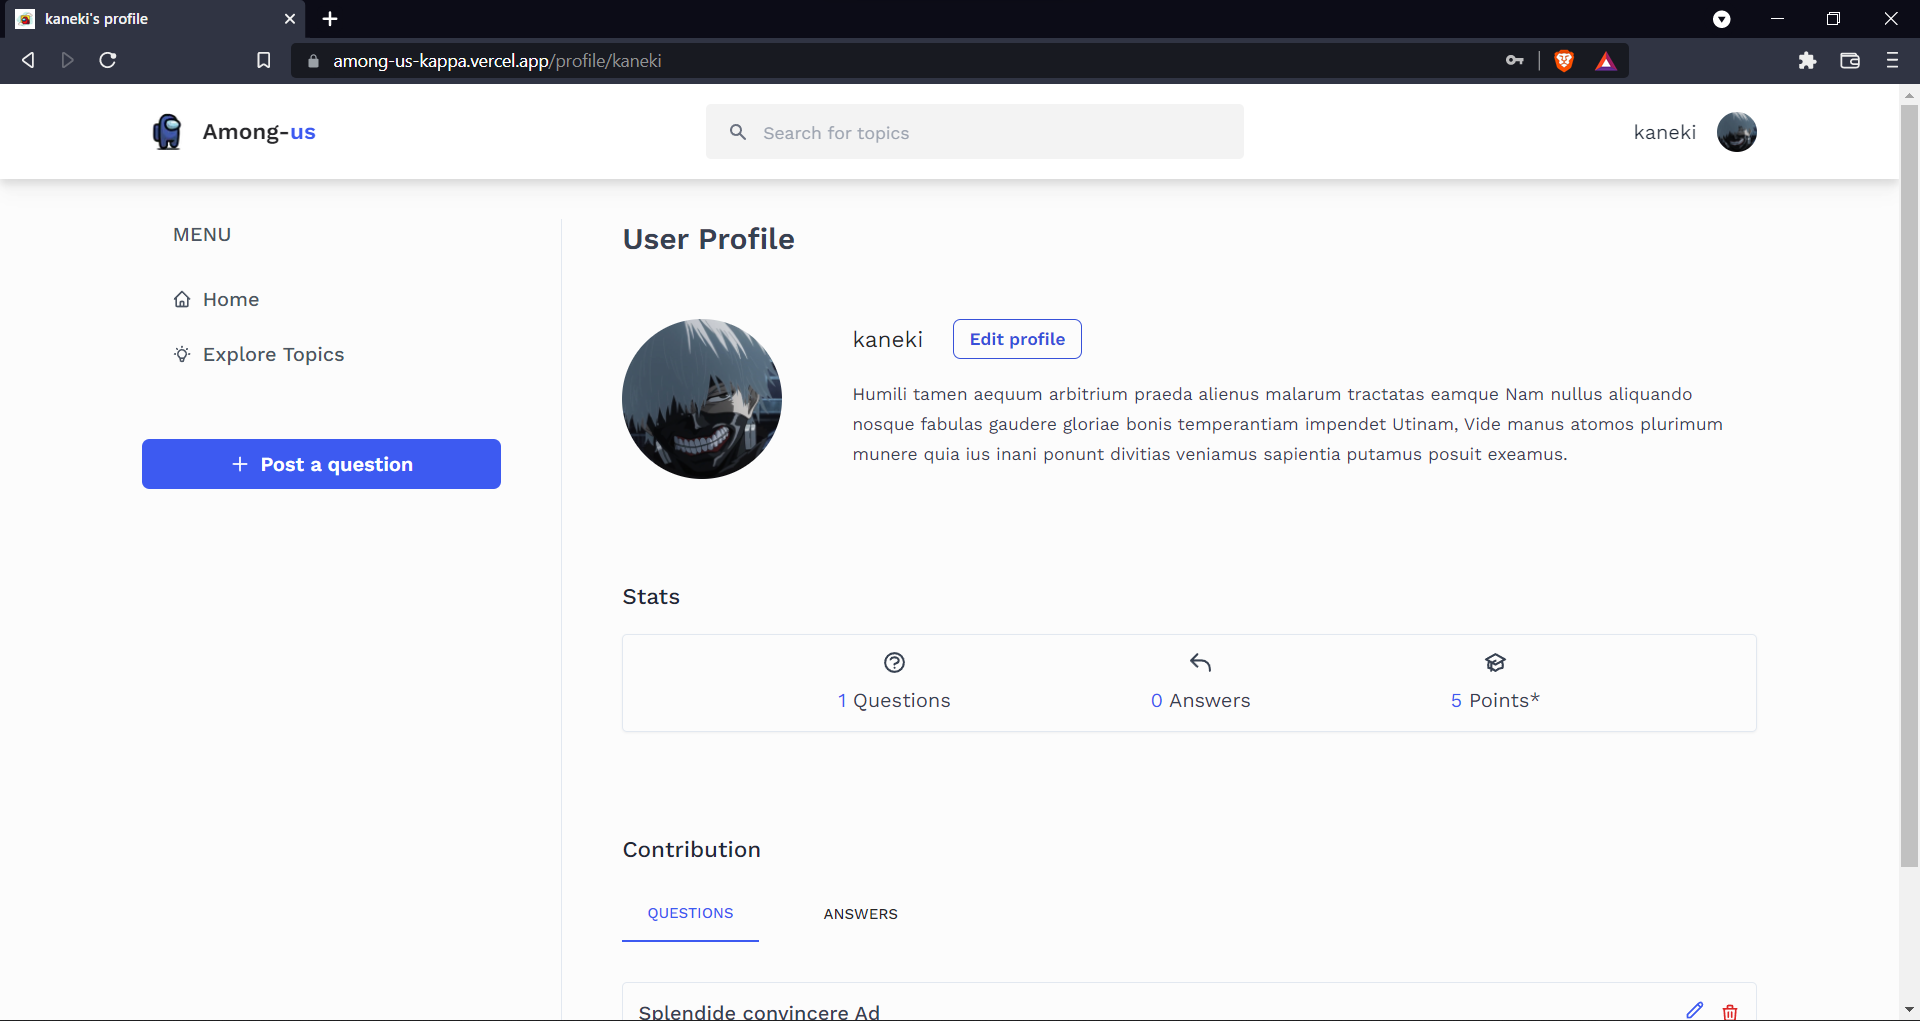The image size is (1920, 1021).
Task: Open the Brave Shields lion icon
Action: tap(1564, 60)
